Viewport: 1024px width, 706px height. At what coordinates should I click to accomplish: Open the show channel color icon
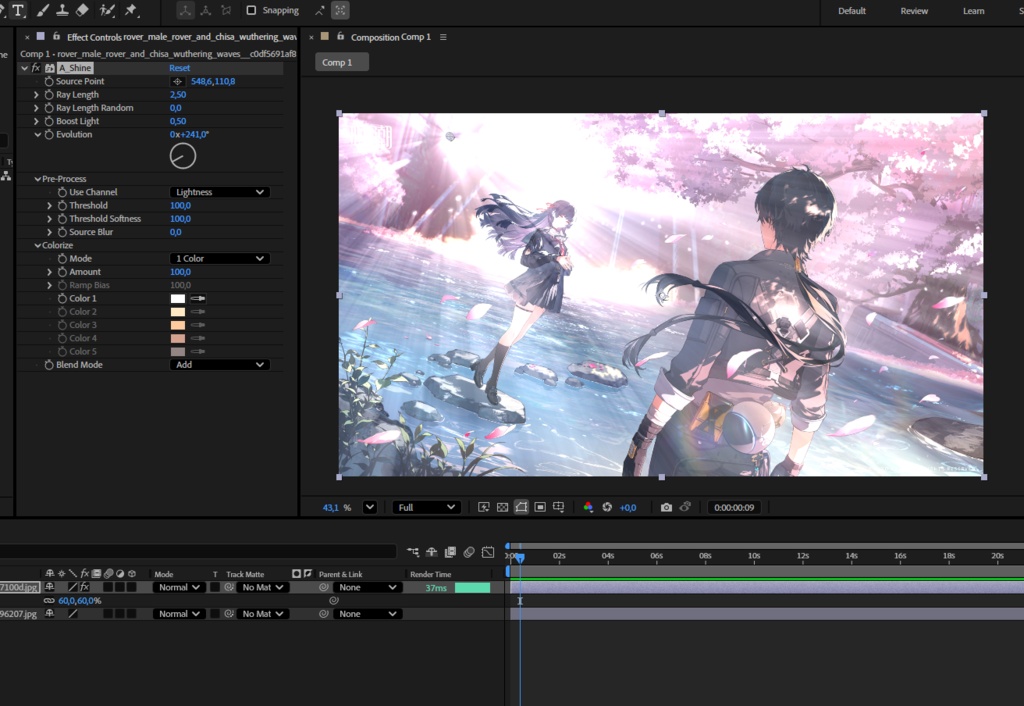tap(588, 507)
